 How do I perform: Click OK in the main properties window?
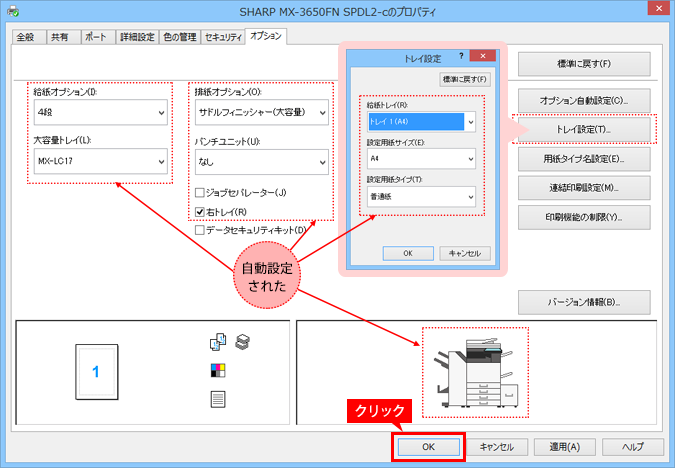(x=428, y=447)
